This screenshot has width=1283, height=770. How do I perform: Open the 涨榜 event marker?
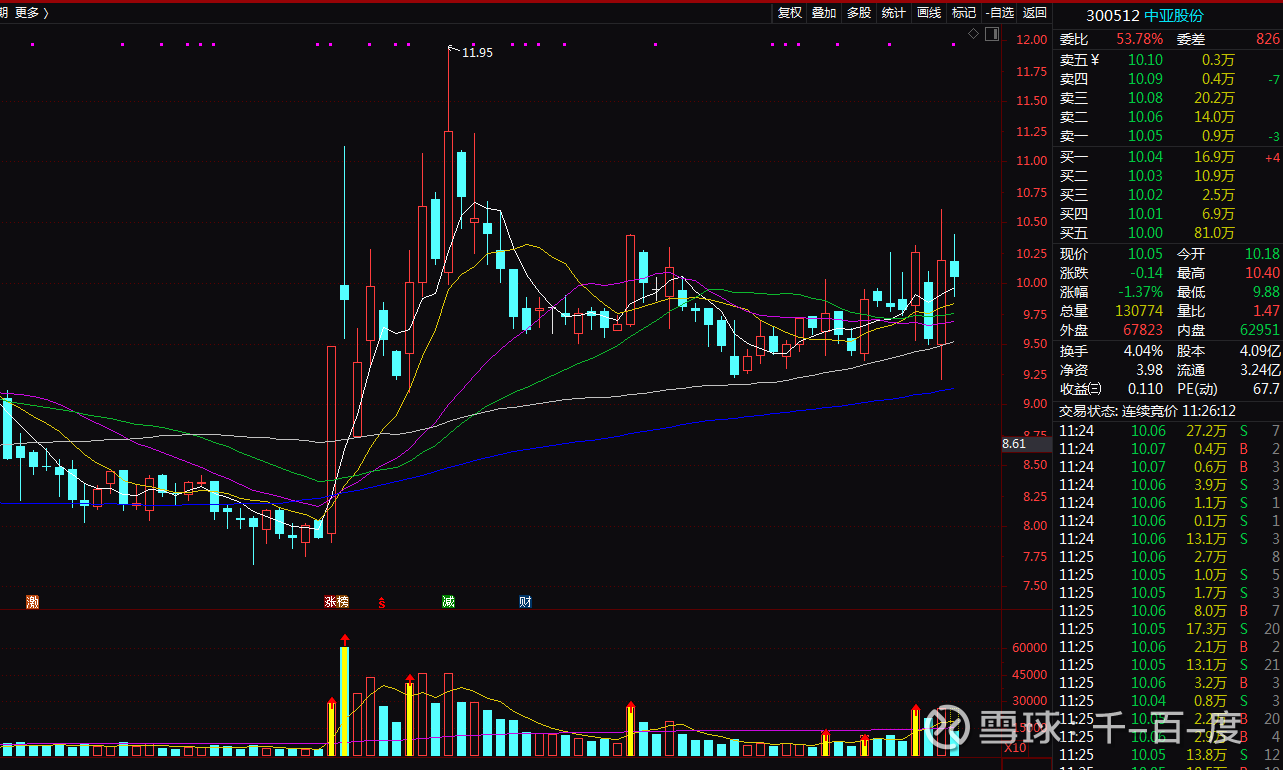(x=336, y=601)
